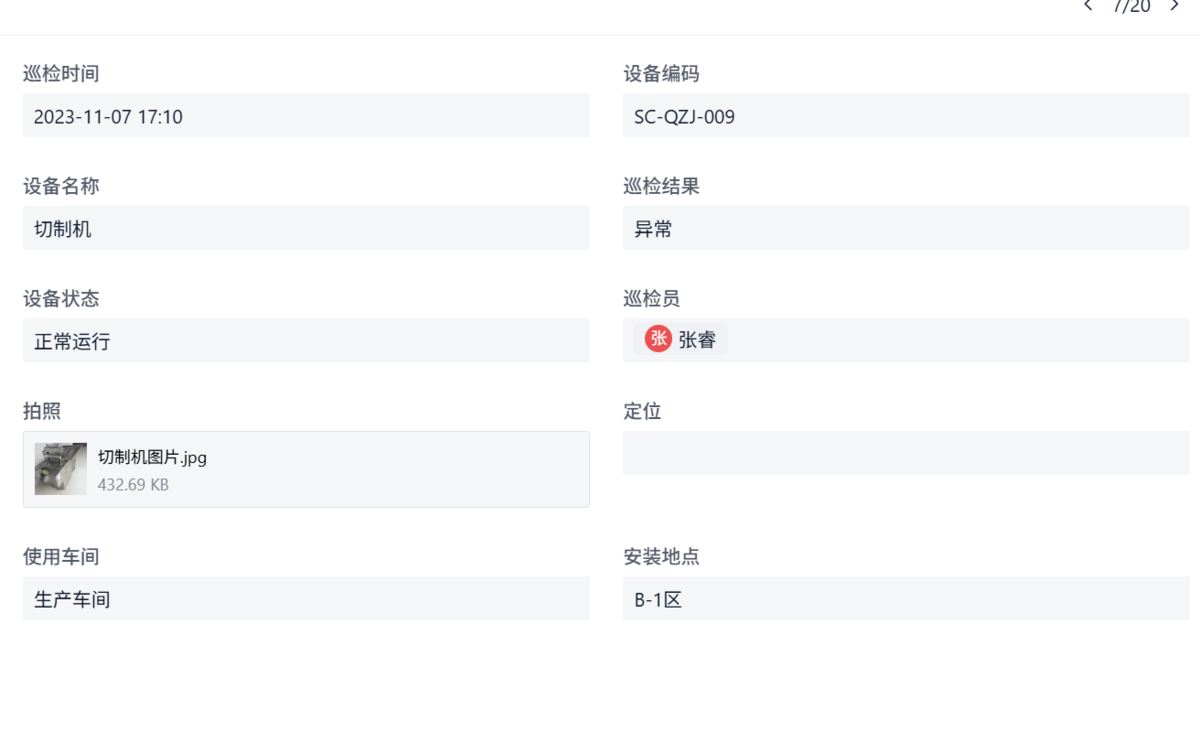Click the 切制机图片.jpg file name
The height and width of the screenshot is (742, 1200).
152,458
